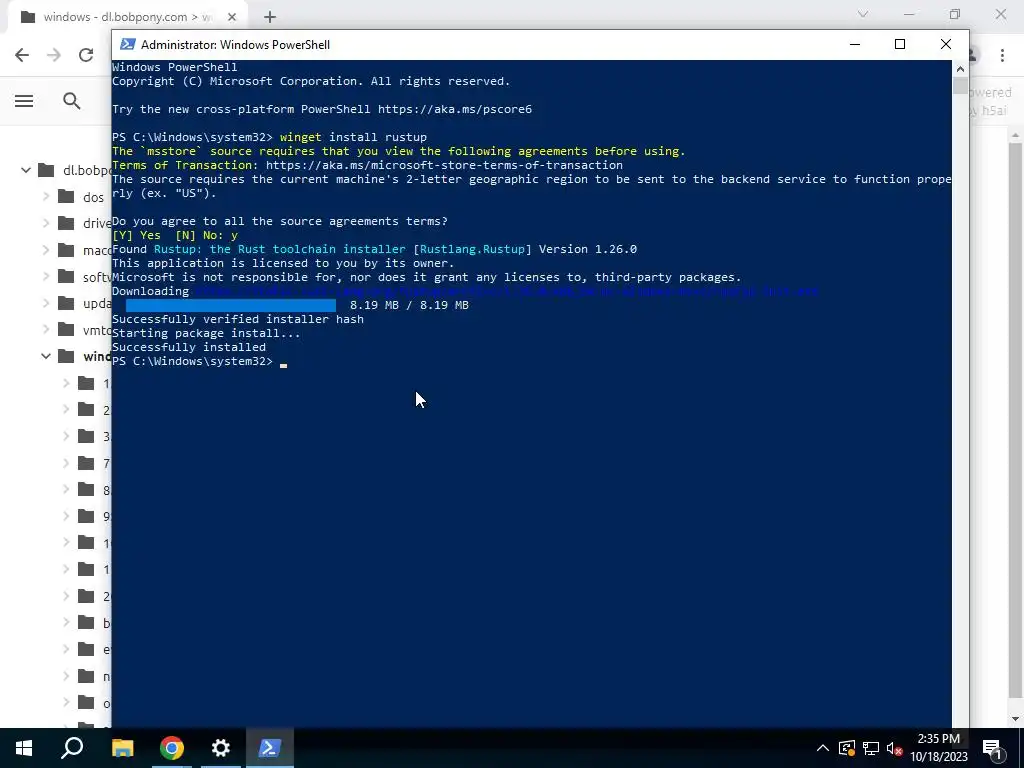Image resolution: width=1024 pixels, height=768 pixels.
Task: Open the Chrome three-dot menu
Action: [x=1002, y=55]
